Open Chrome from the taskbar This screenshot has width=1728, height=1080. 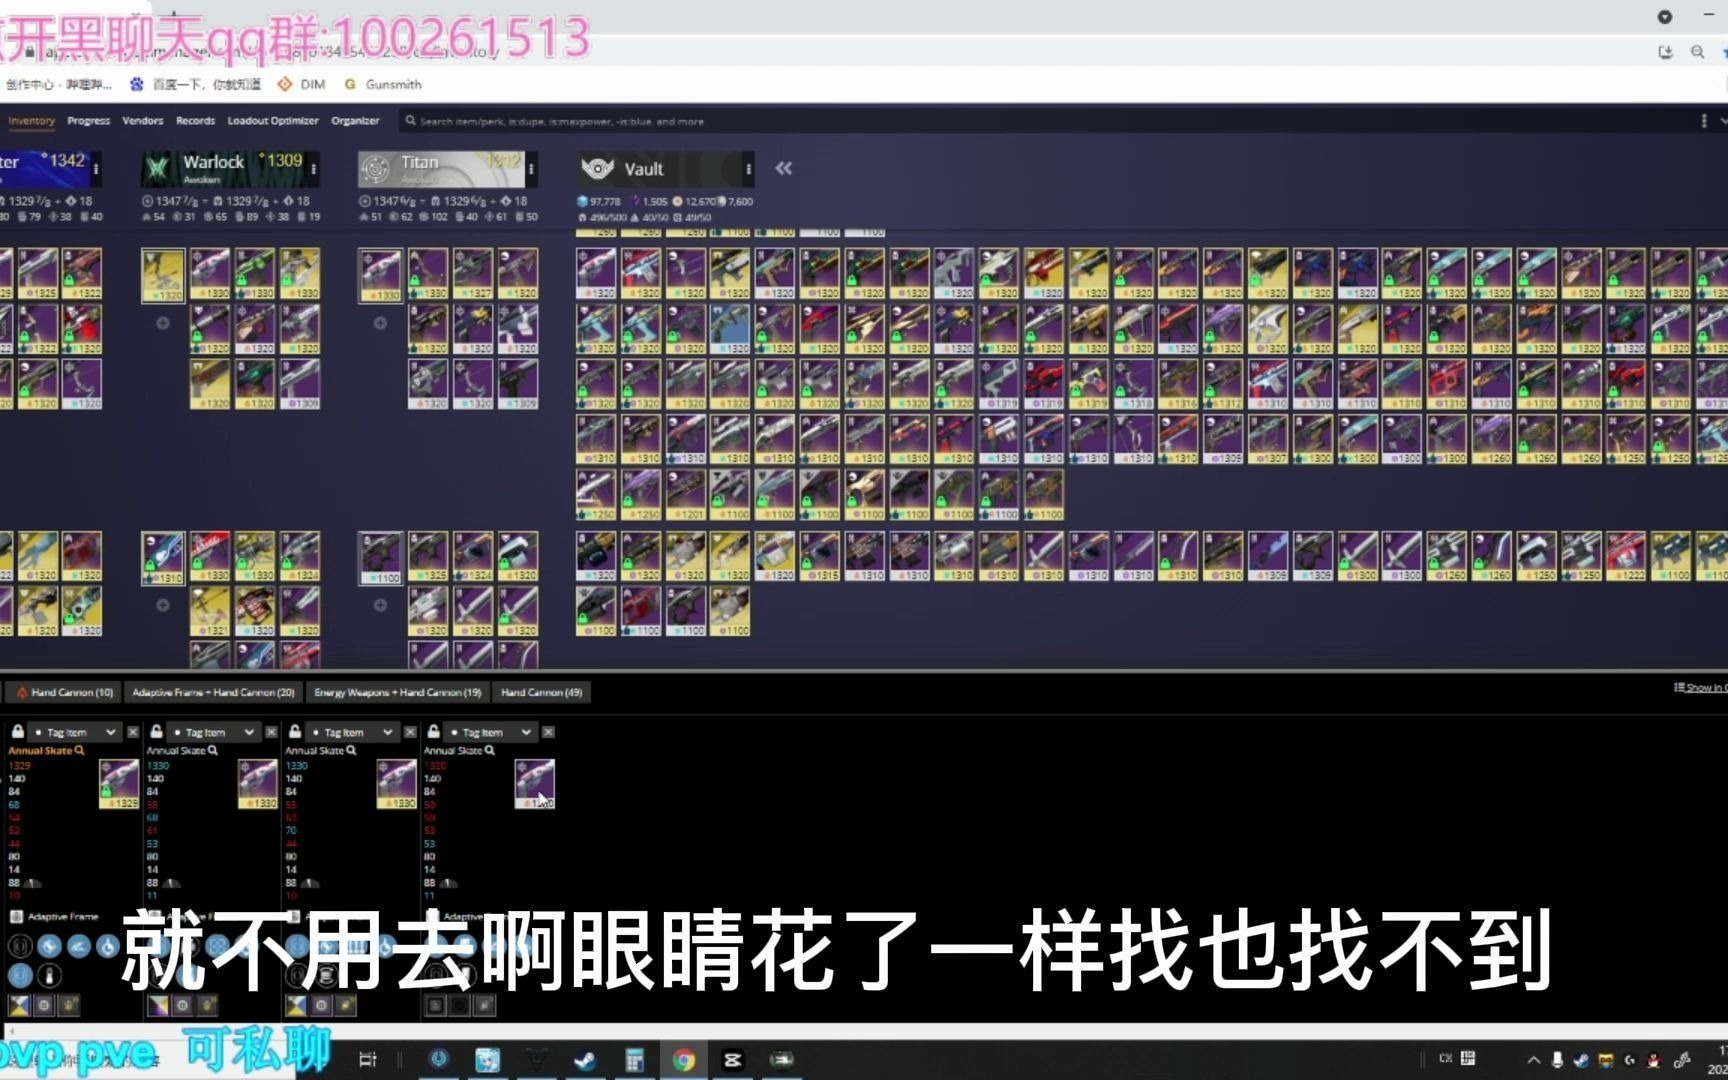coord(684,1060)
